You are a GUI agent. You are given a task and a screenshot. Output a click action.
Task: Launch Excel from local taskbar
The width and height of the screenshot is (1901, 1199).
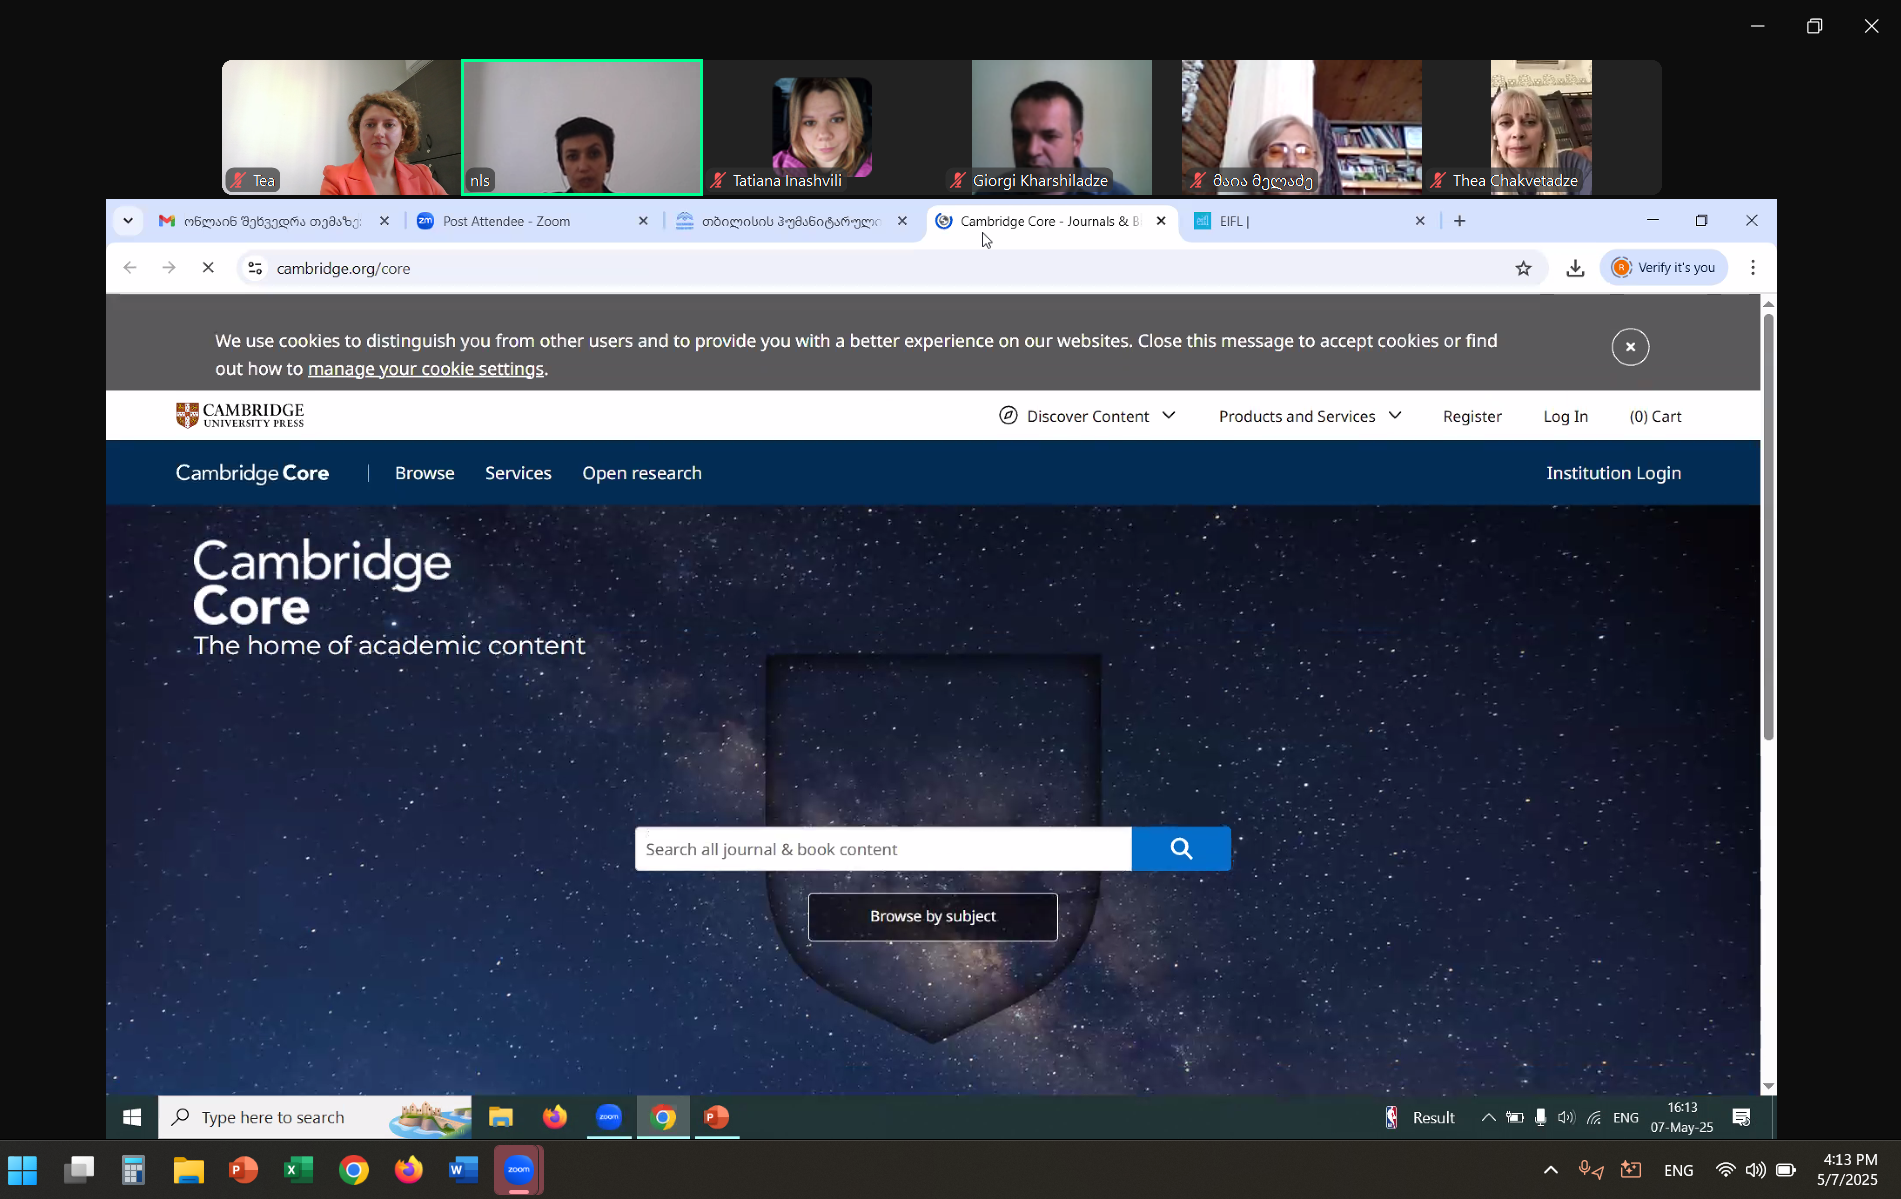point(298,1170)
